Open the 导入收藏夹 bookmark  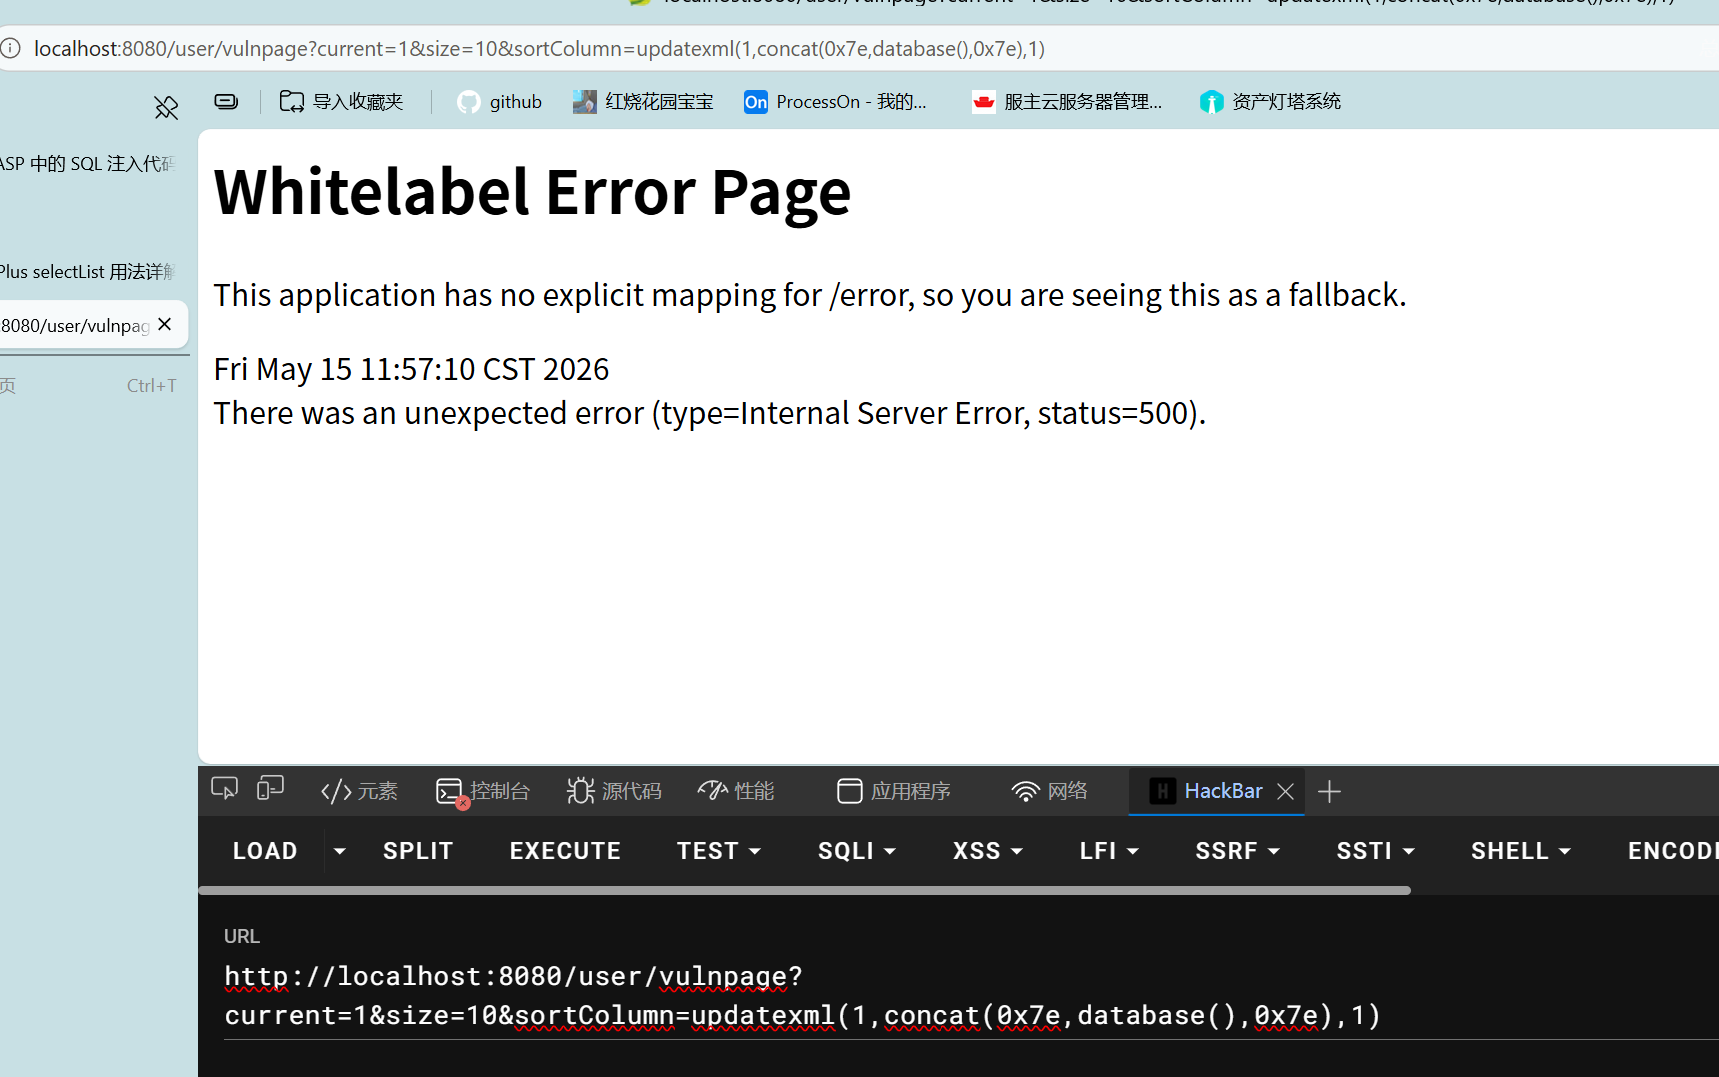pos(342,101)
